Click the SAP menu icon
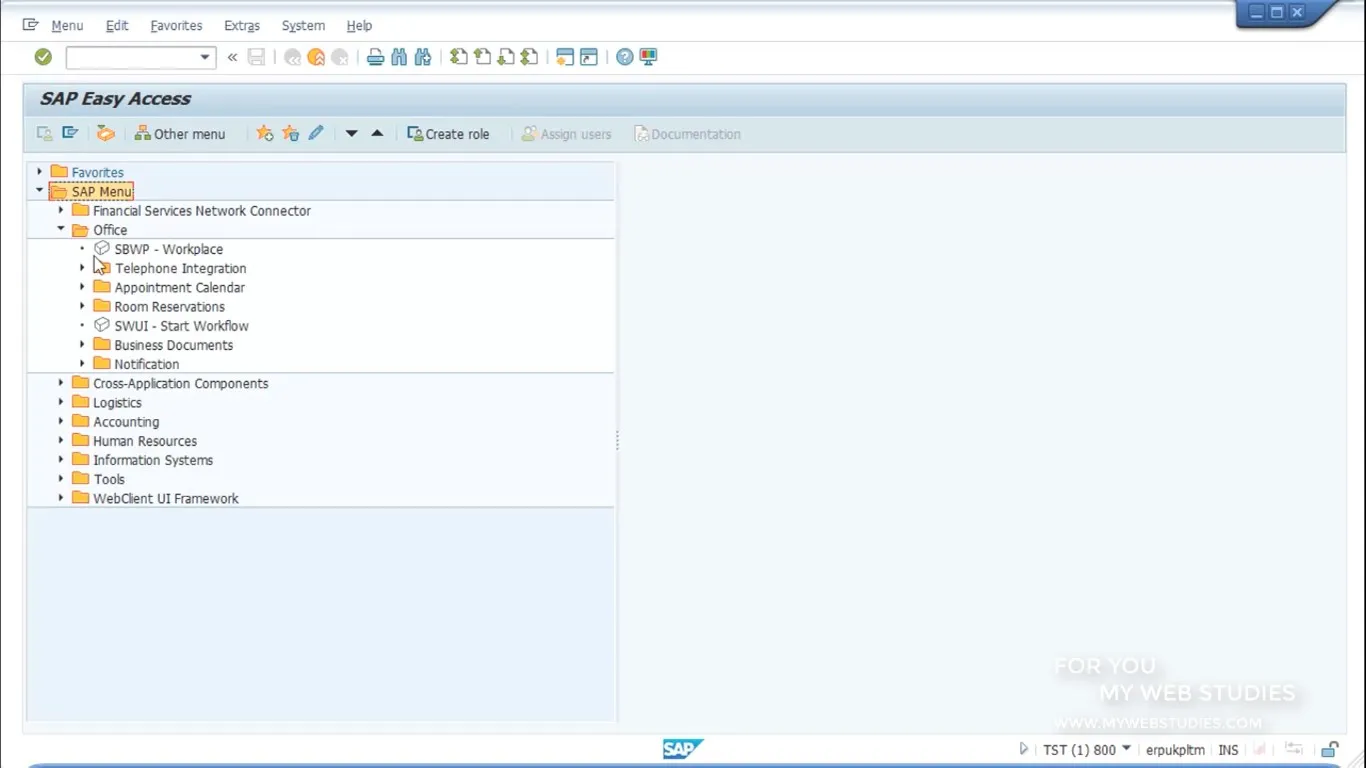The image size is (1366, 768). [x=70, y=133]
